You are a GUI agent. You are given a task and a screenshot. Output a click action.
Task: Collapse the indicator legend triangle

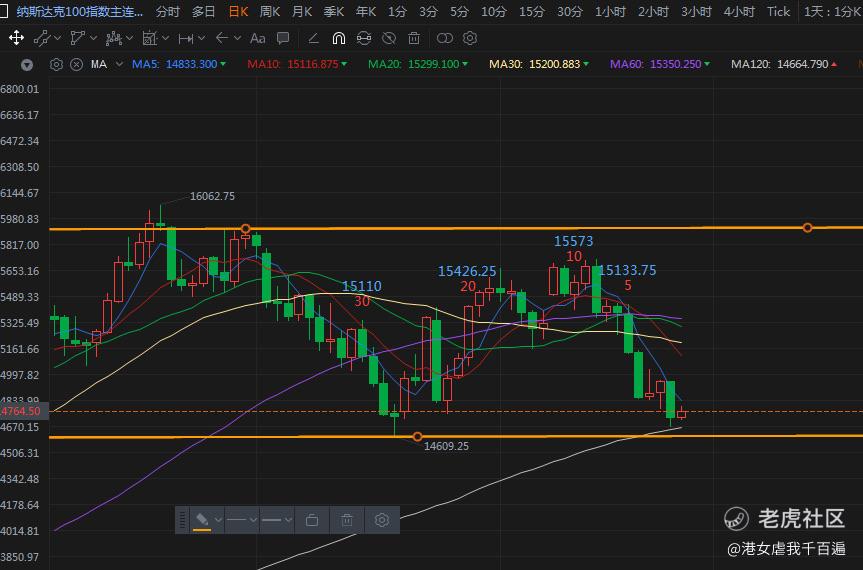(26, 65)
